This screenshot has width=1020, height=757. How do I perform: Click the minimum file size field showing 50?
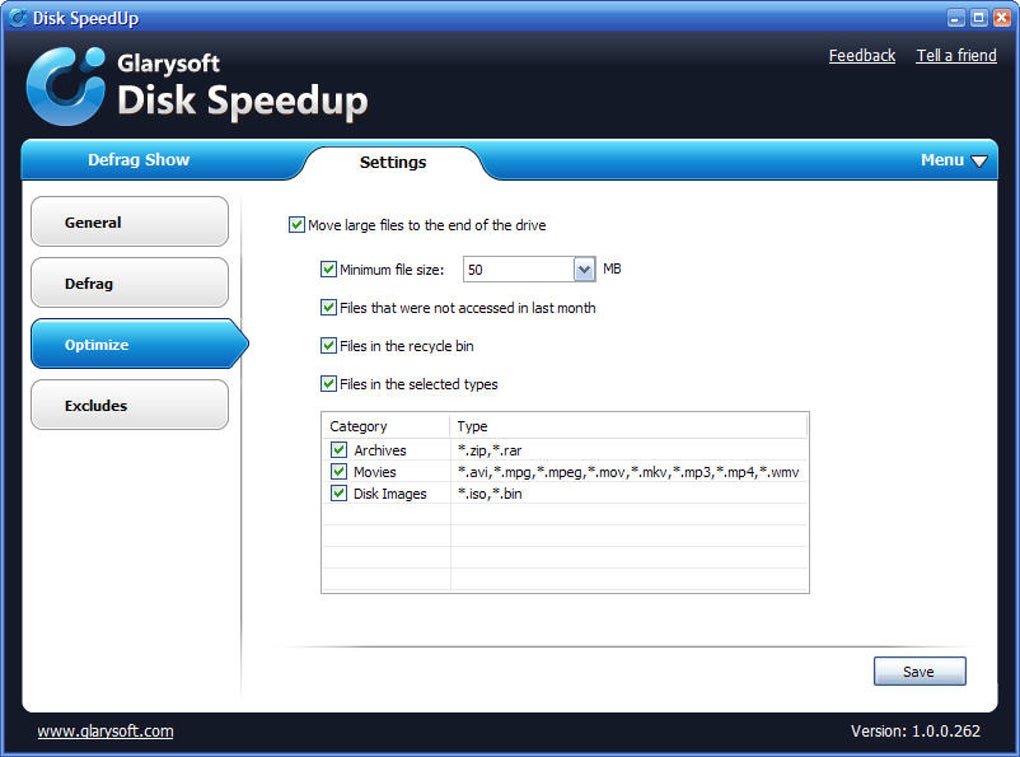pos(518,269)
